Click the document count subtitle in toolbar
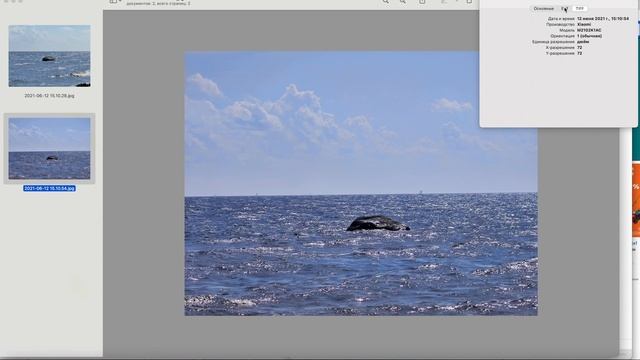The height and width of the screenshot is (360, 640). pyautogui.click(x=158, y=4)
